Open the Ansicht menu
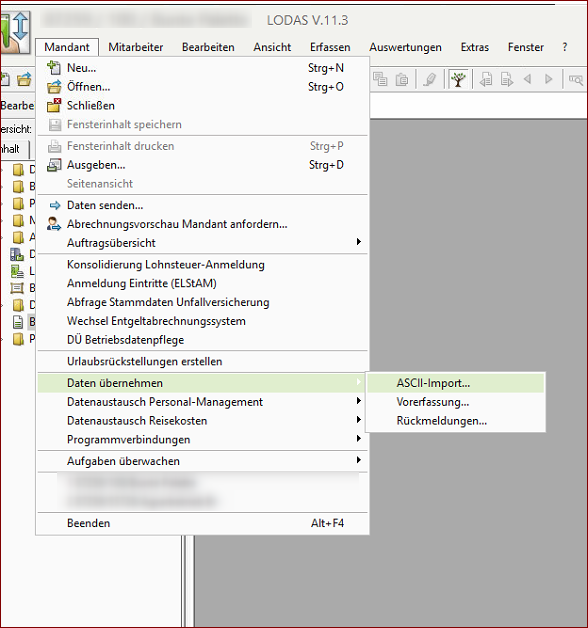Viewport: 588px width, 628px height. (x=272, y=47)
